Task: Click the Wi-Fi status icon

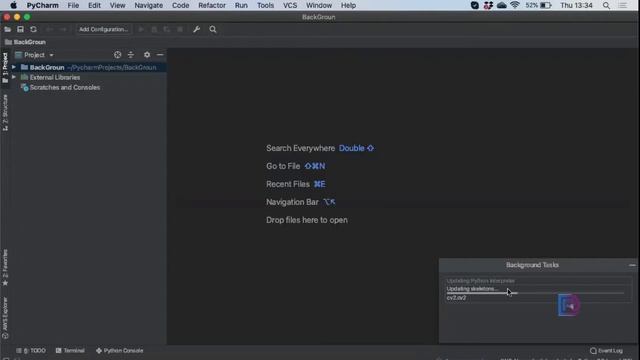Action: (x=515, y=5)
